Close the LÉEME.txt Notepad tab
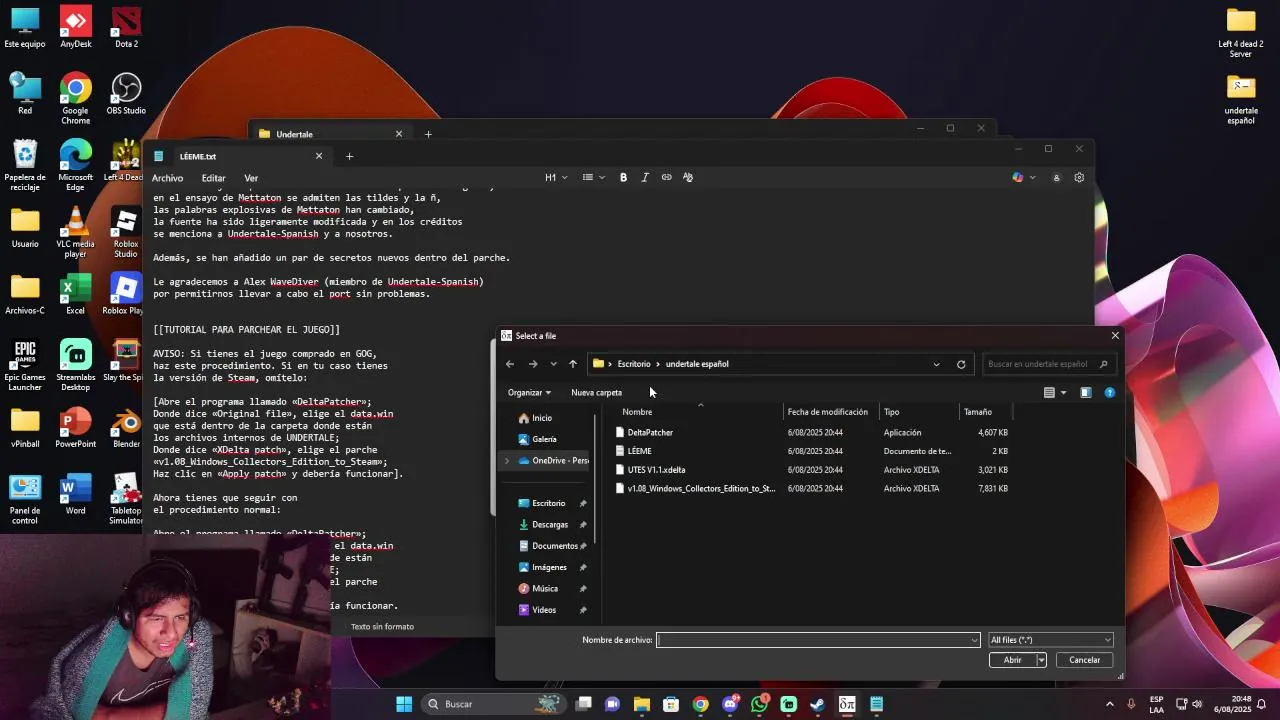Screen dimensions: 1280x720 coord(319,156)
